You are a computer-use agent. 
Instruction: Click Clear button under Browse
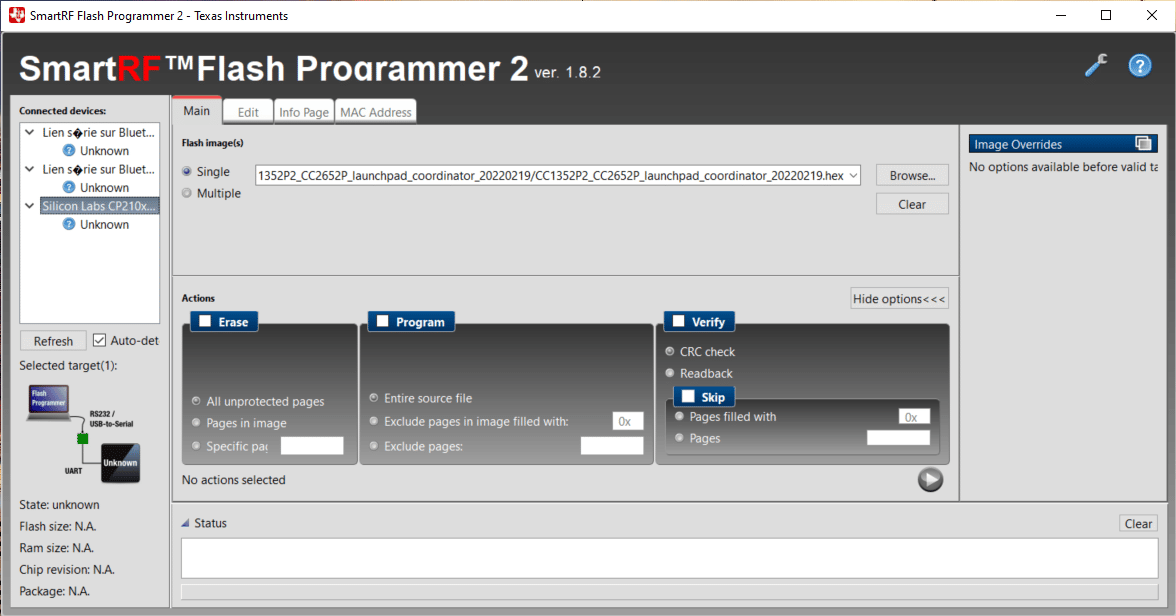[912, 204]
